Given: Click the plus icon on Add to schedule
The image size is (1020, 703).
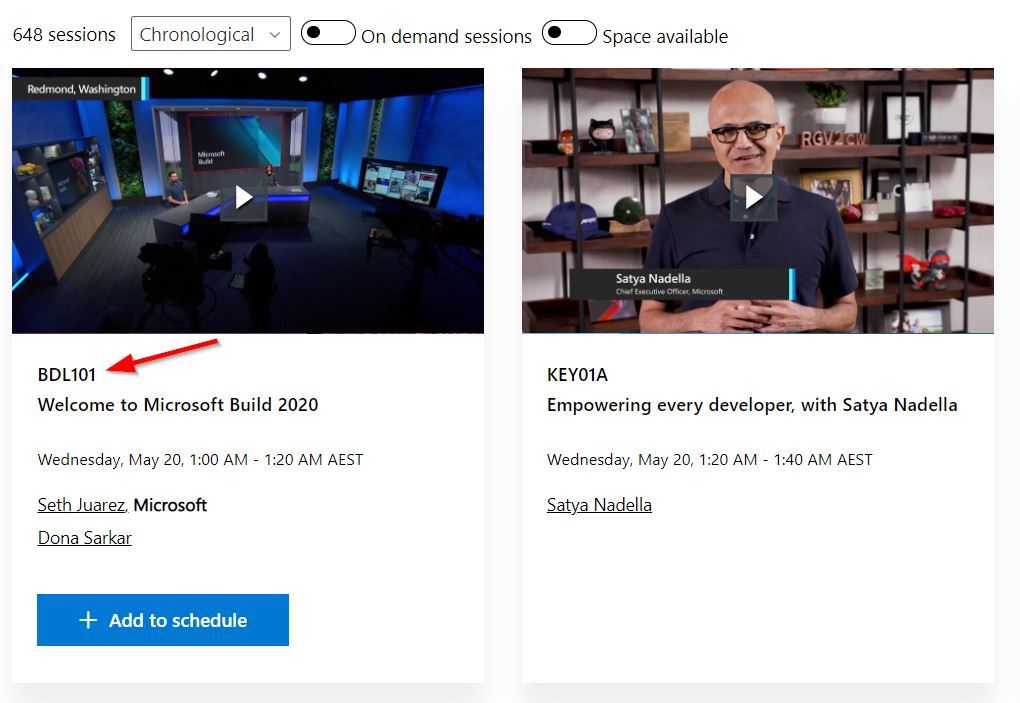Looking at the screenshot, I should pos(88,620).
